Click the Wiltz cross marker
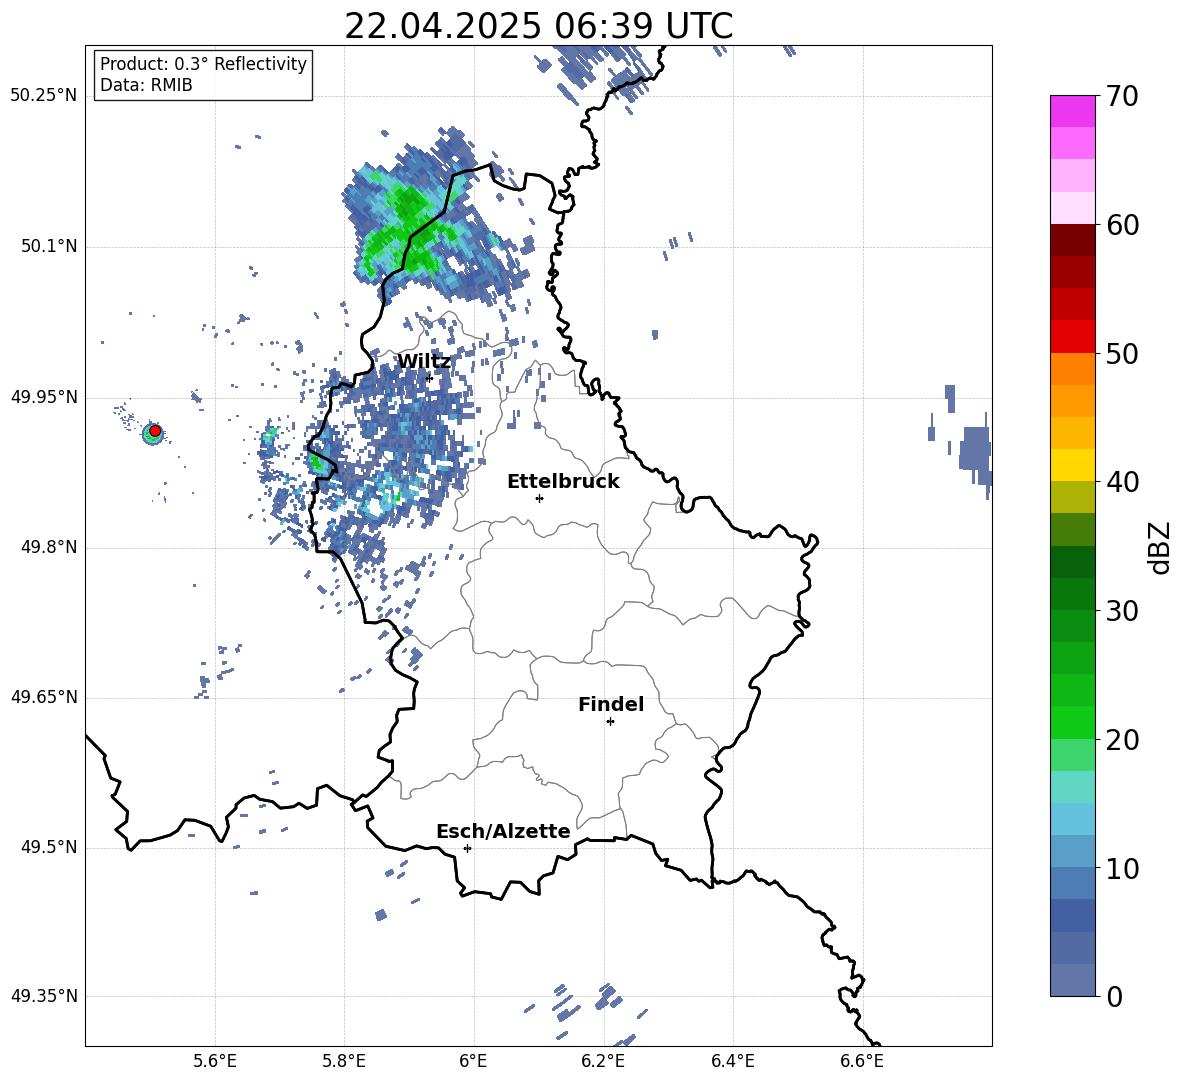Viewport: 1184px width, 1081px height. pos(429,378)
